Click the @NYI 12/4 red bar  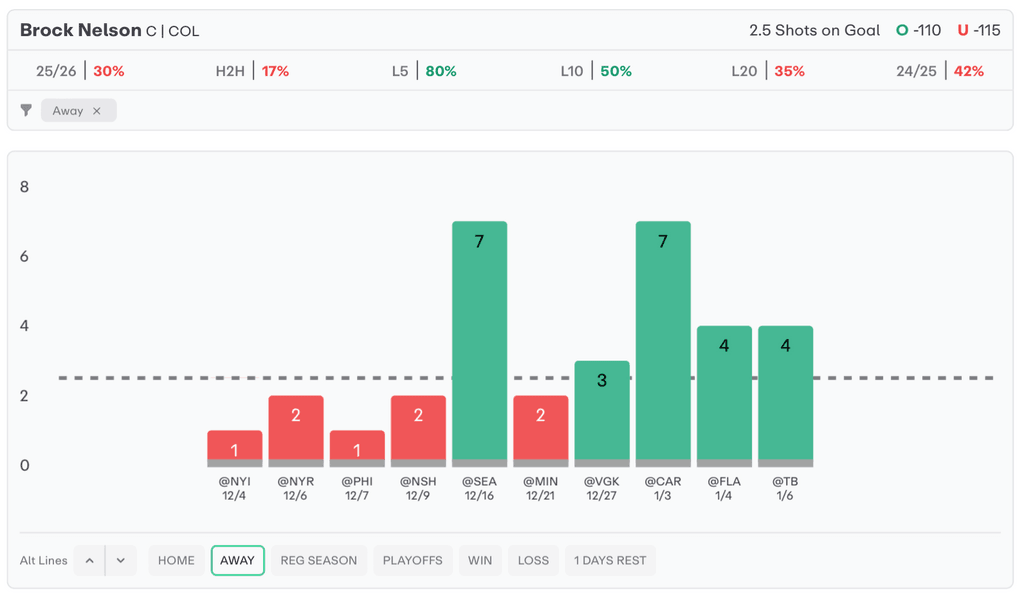click(x=234, y=447)
